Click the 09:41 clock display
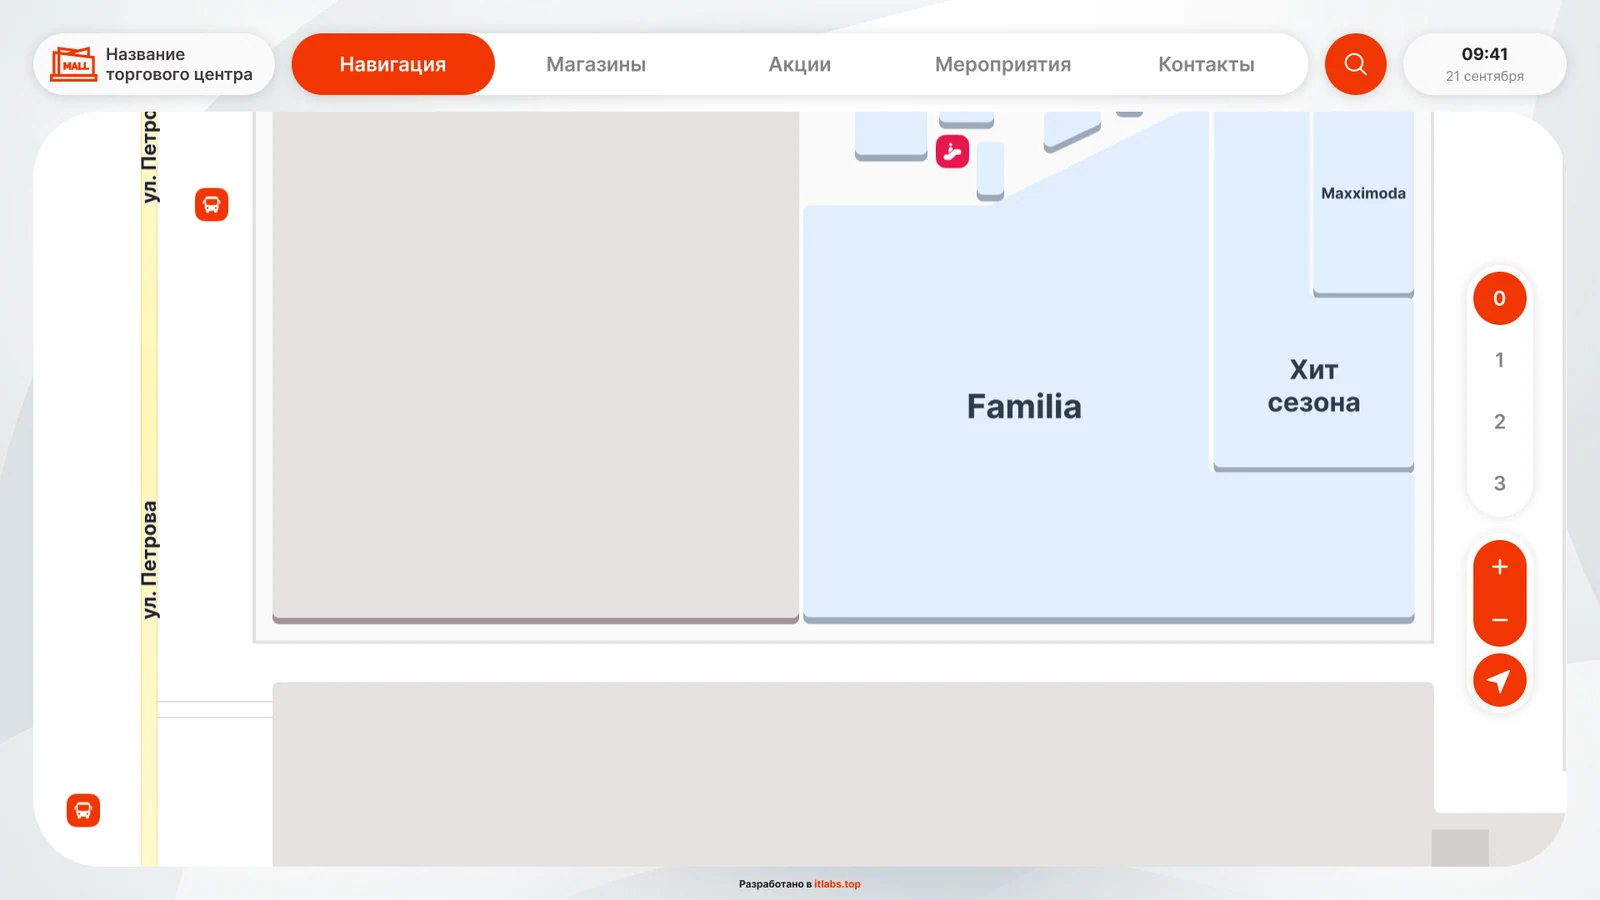Screen dimensions: 1600x900 click(1485, 54)
